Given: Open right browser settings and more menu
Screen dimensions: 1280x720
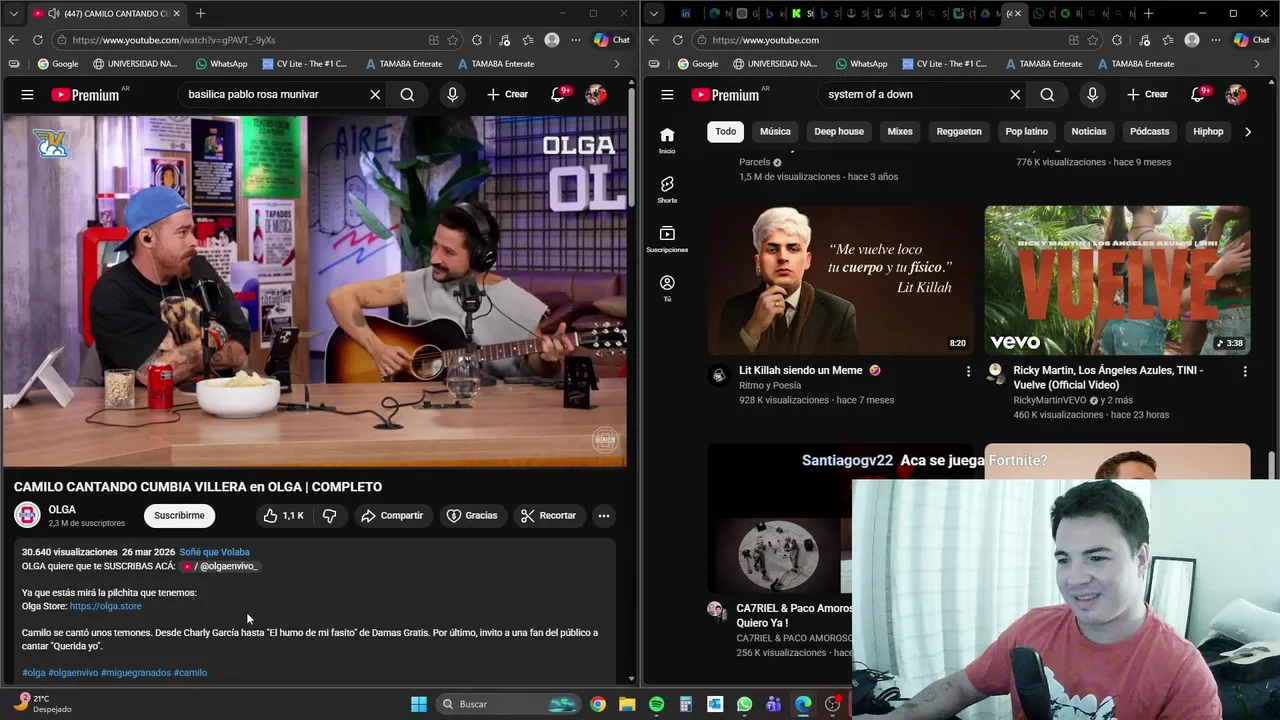Looking at the screenshot, I should [x=1215, y=40].
